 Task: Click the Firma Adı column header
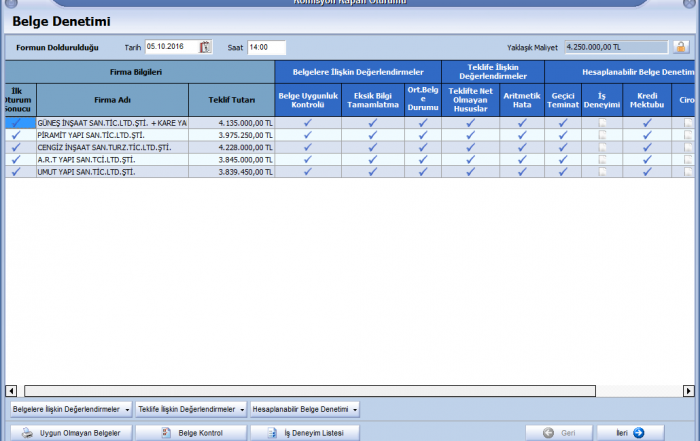(112, 100)
